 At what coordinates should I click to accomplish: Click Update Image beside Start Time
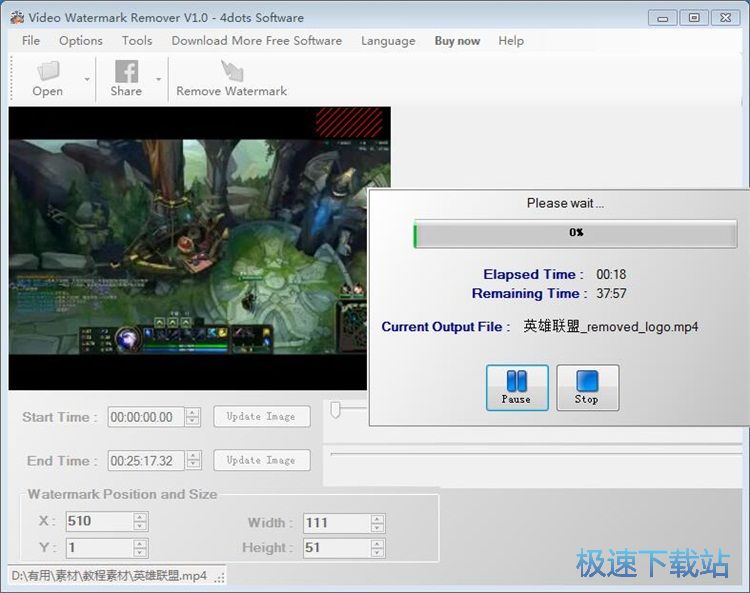(x=262, y=417)
